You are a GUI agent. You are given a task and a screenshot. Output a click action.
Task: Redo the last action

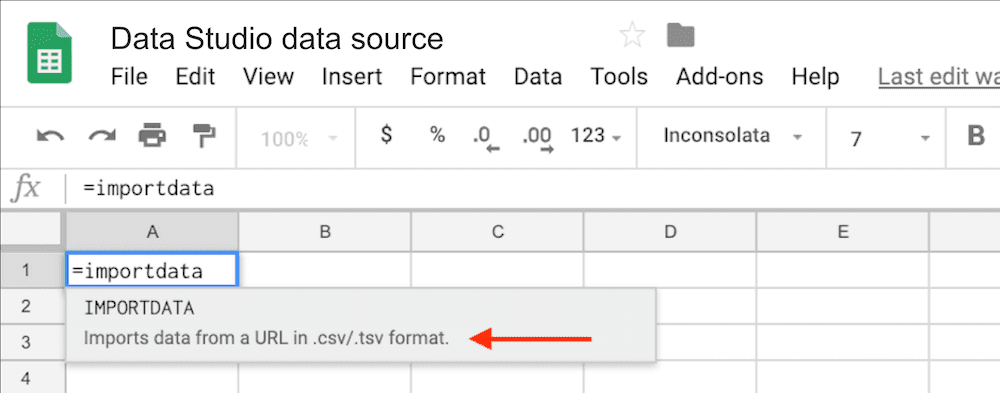tap(102, 136)
